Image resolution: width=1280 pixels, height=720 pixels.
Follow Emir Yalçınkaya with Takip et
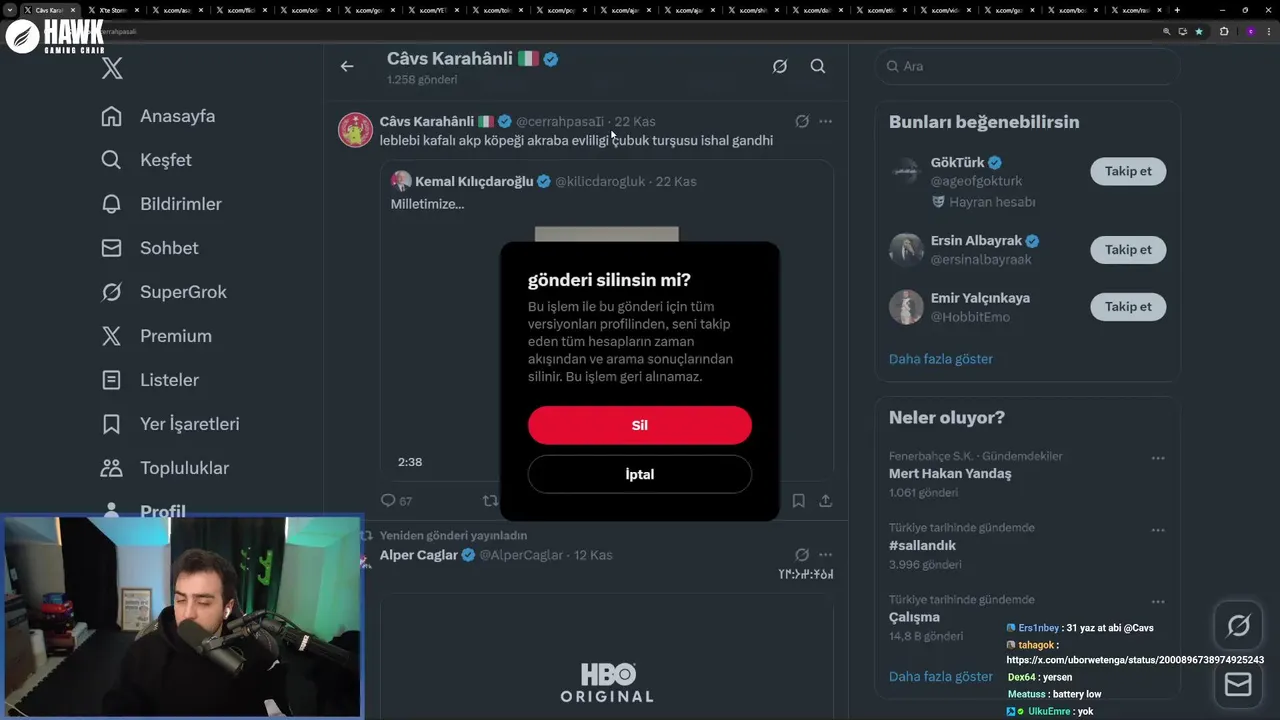[x=1128, y=307]
